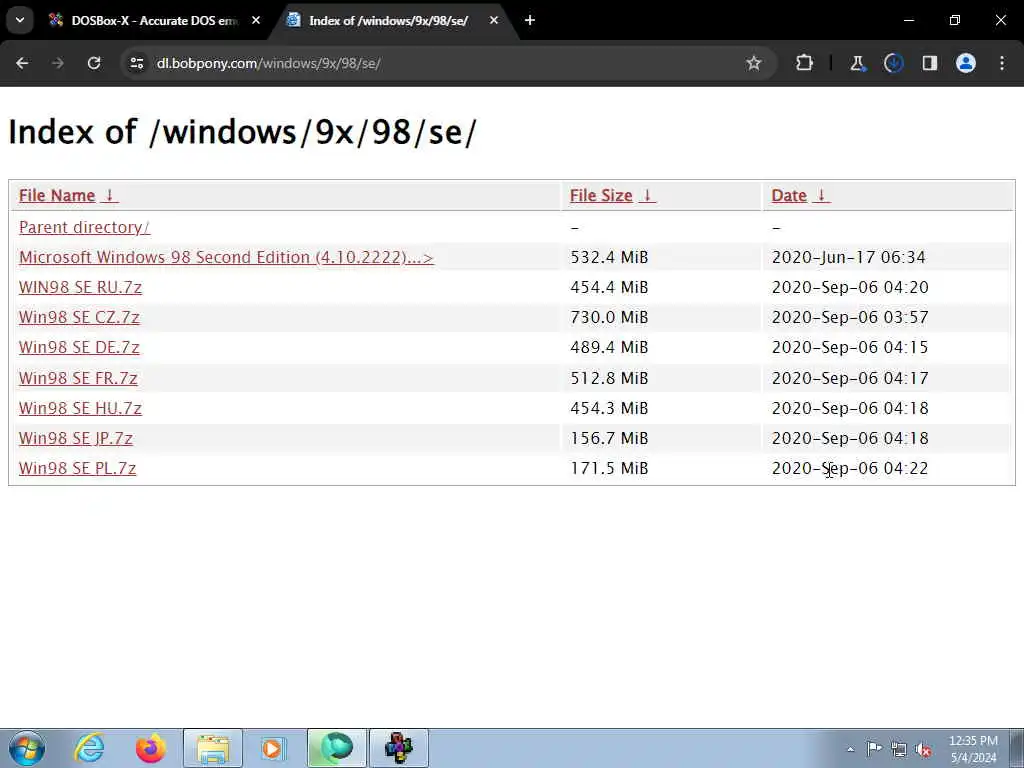Select the 532.4 MiB size cell
1024x768 pixels.
click(x=609, y=257)
